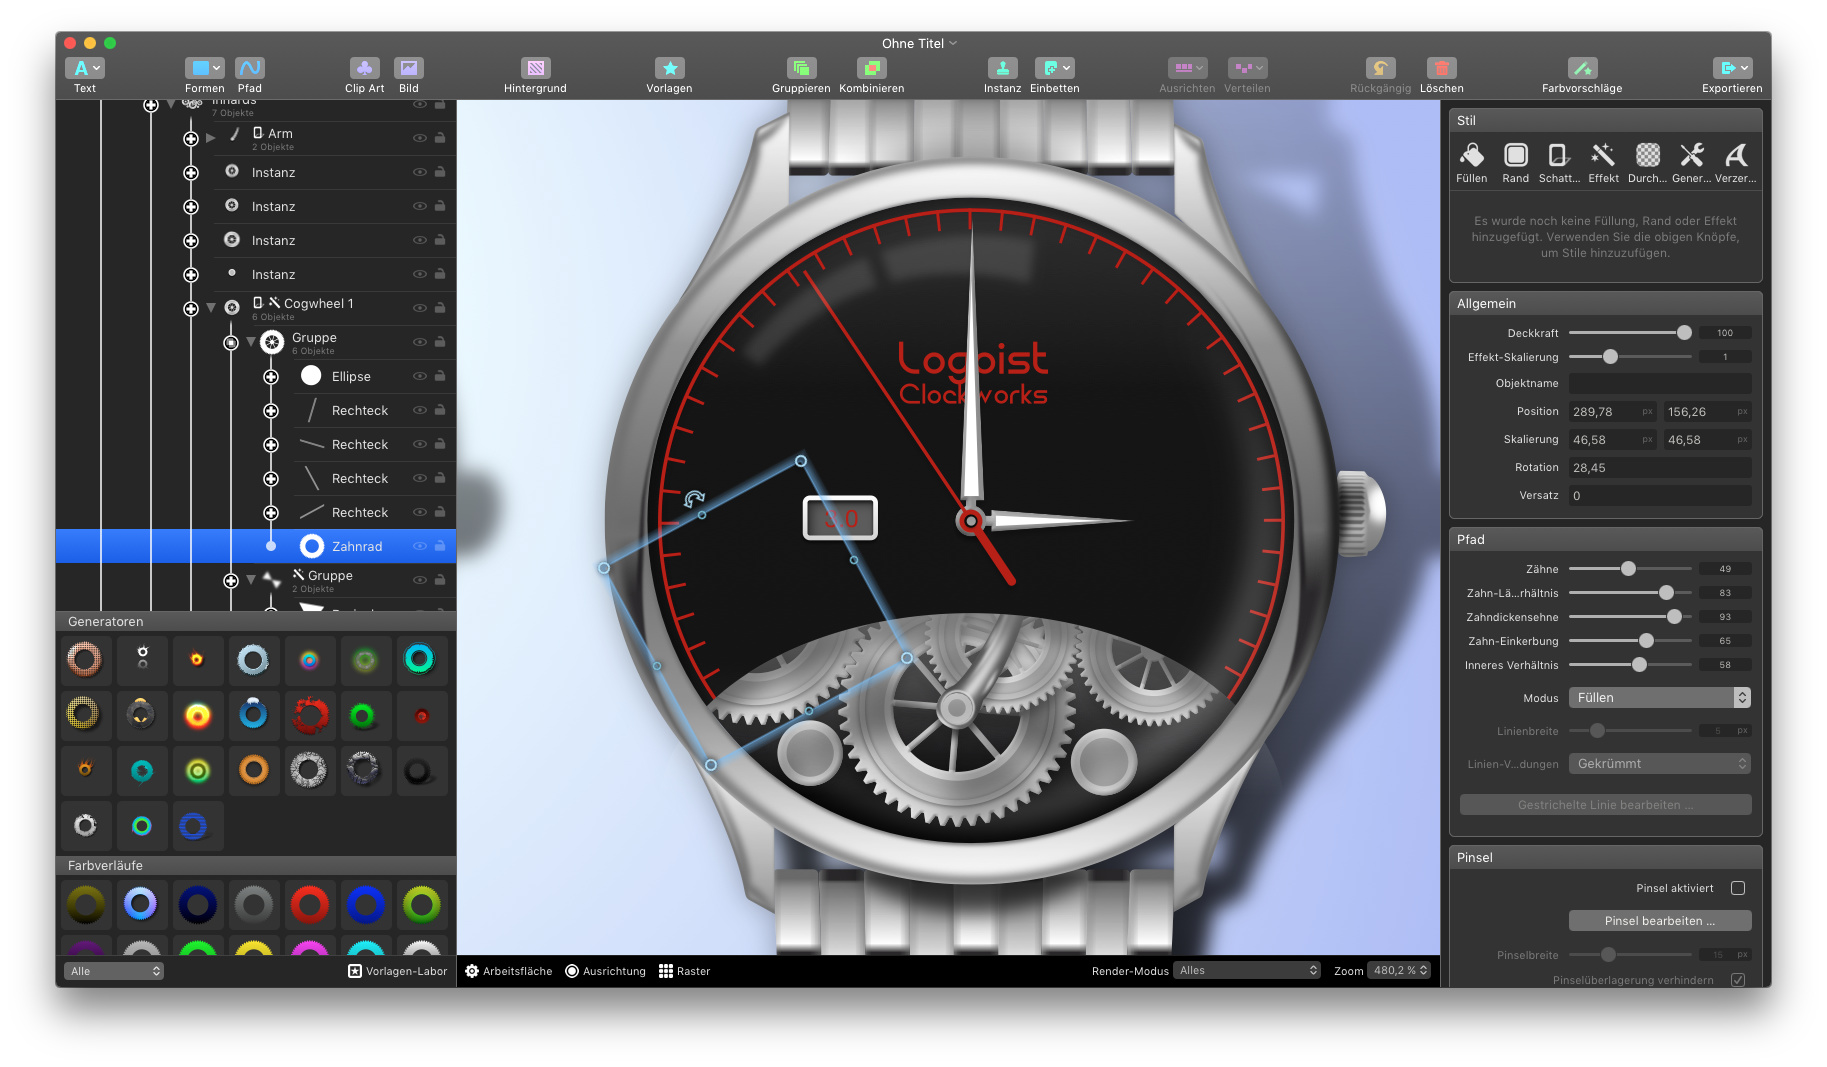Select the Arm layer in list

point(280,134)
